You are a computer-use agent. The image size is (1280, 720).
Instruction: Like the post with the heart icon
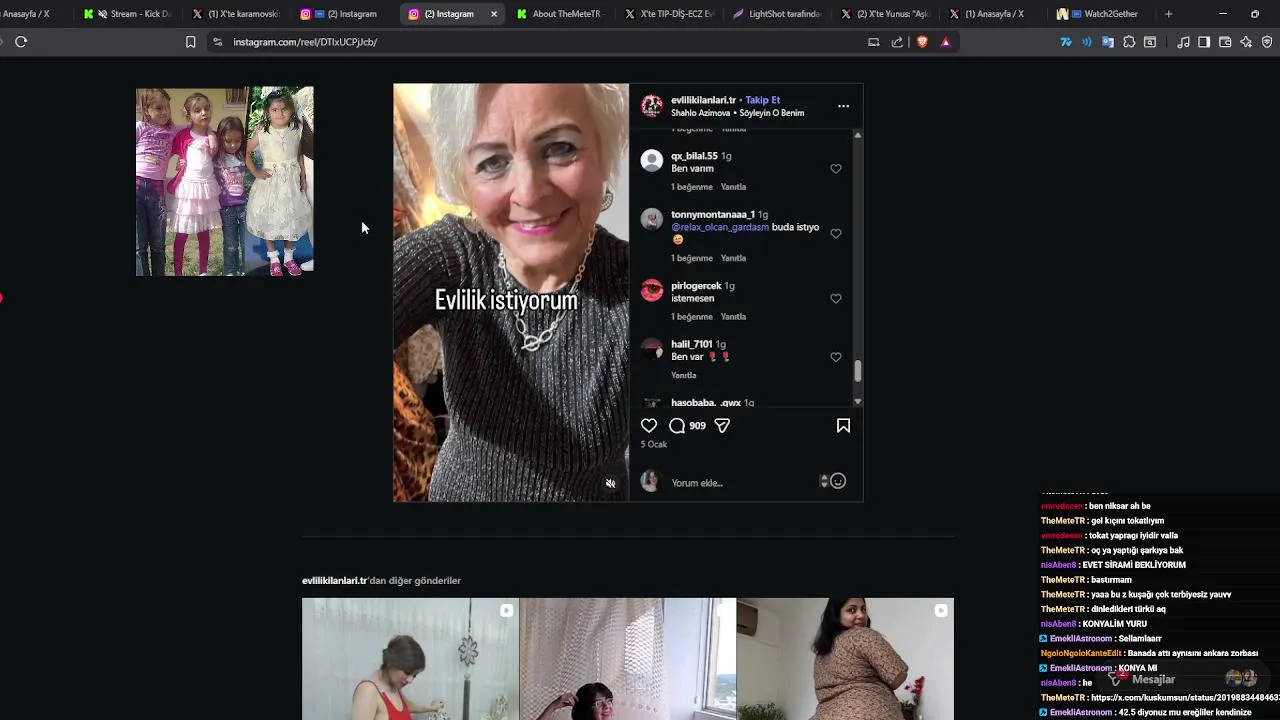(x=649, y=426)
